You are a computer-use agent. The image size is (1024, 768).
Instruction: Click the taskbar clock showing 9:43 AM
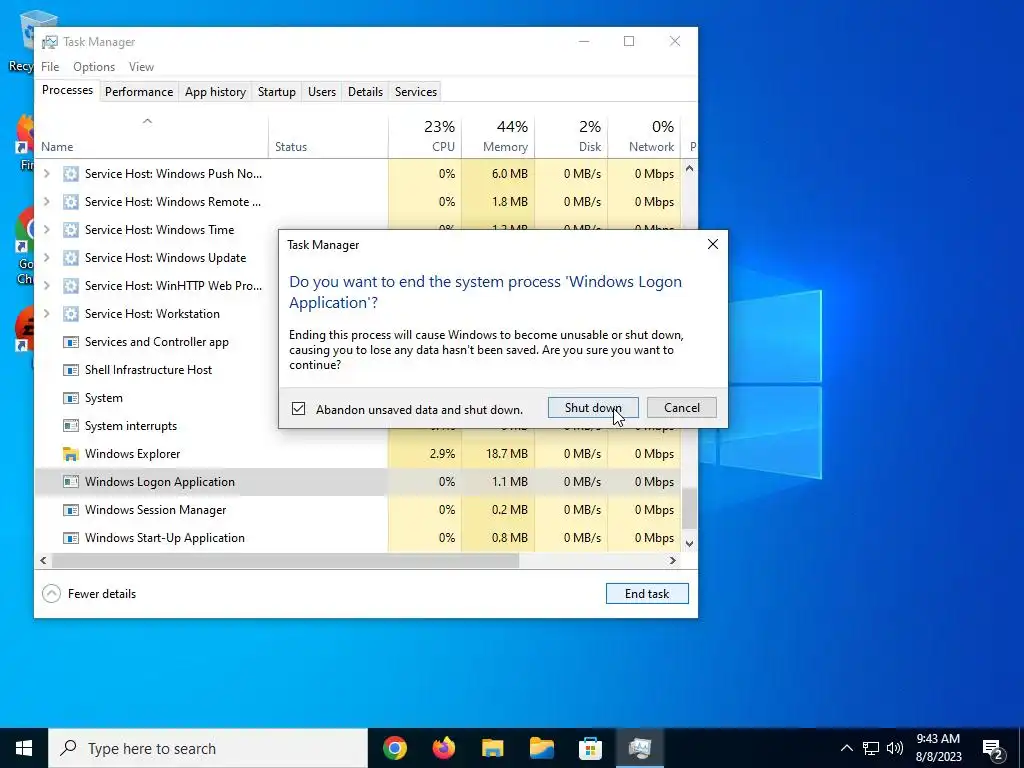coord(938,748)
